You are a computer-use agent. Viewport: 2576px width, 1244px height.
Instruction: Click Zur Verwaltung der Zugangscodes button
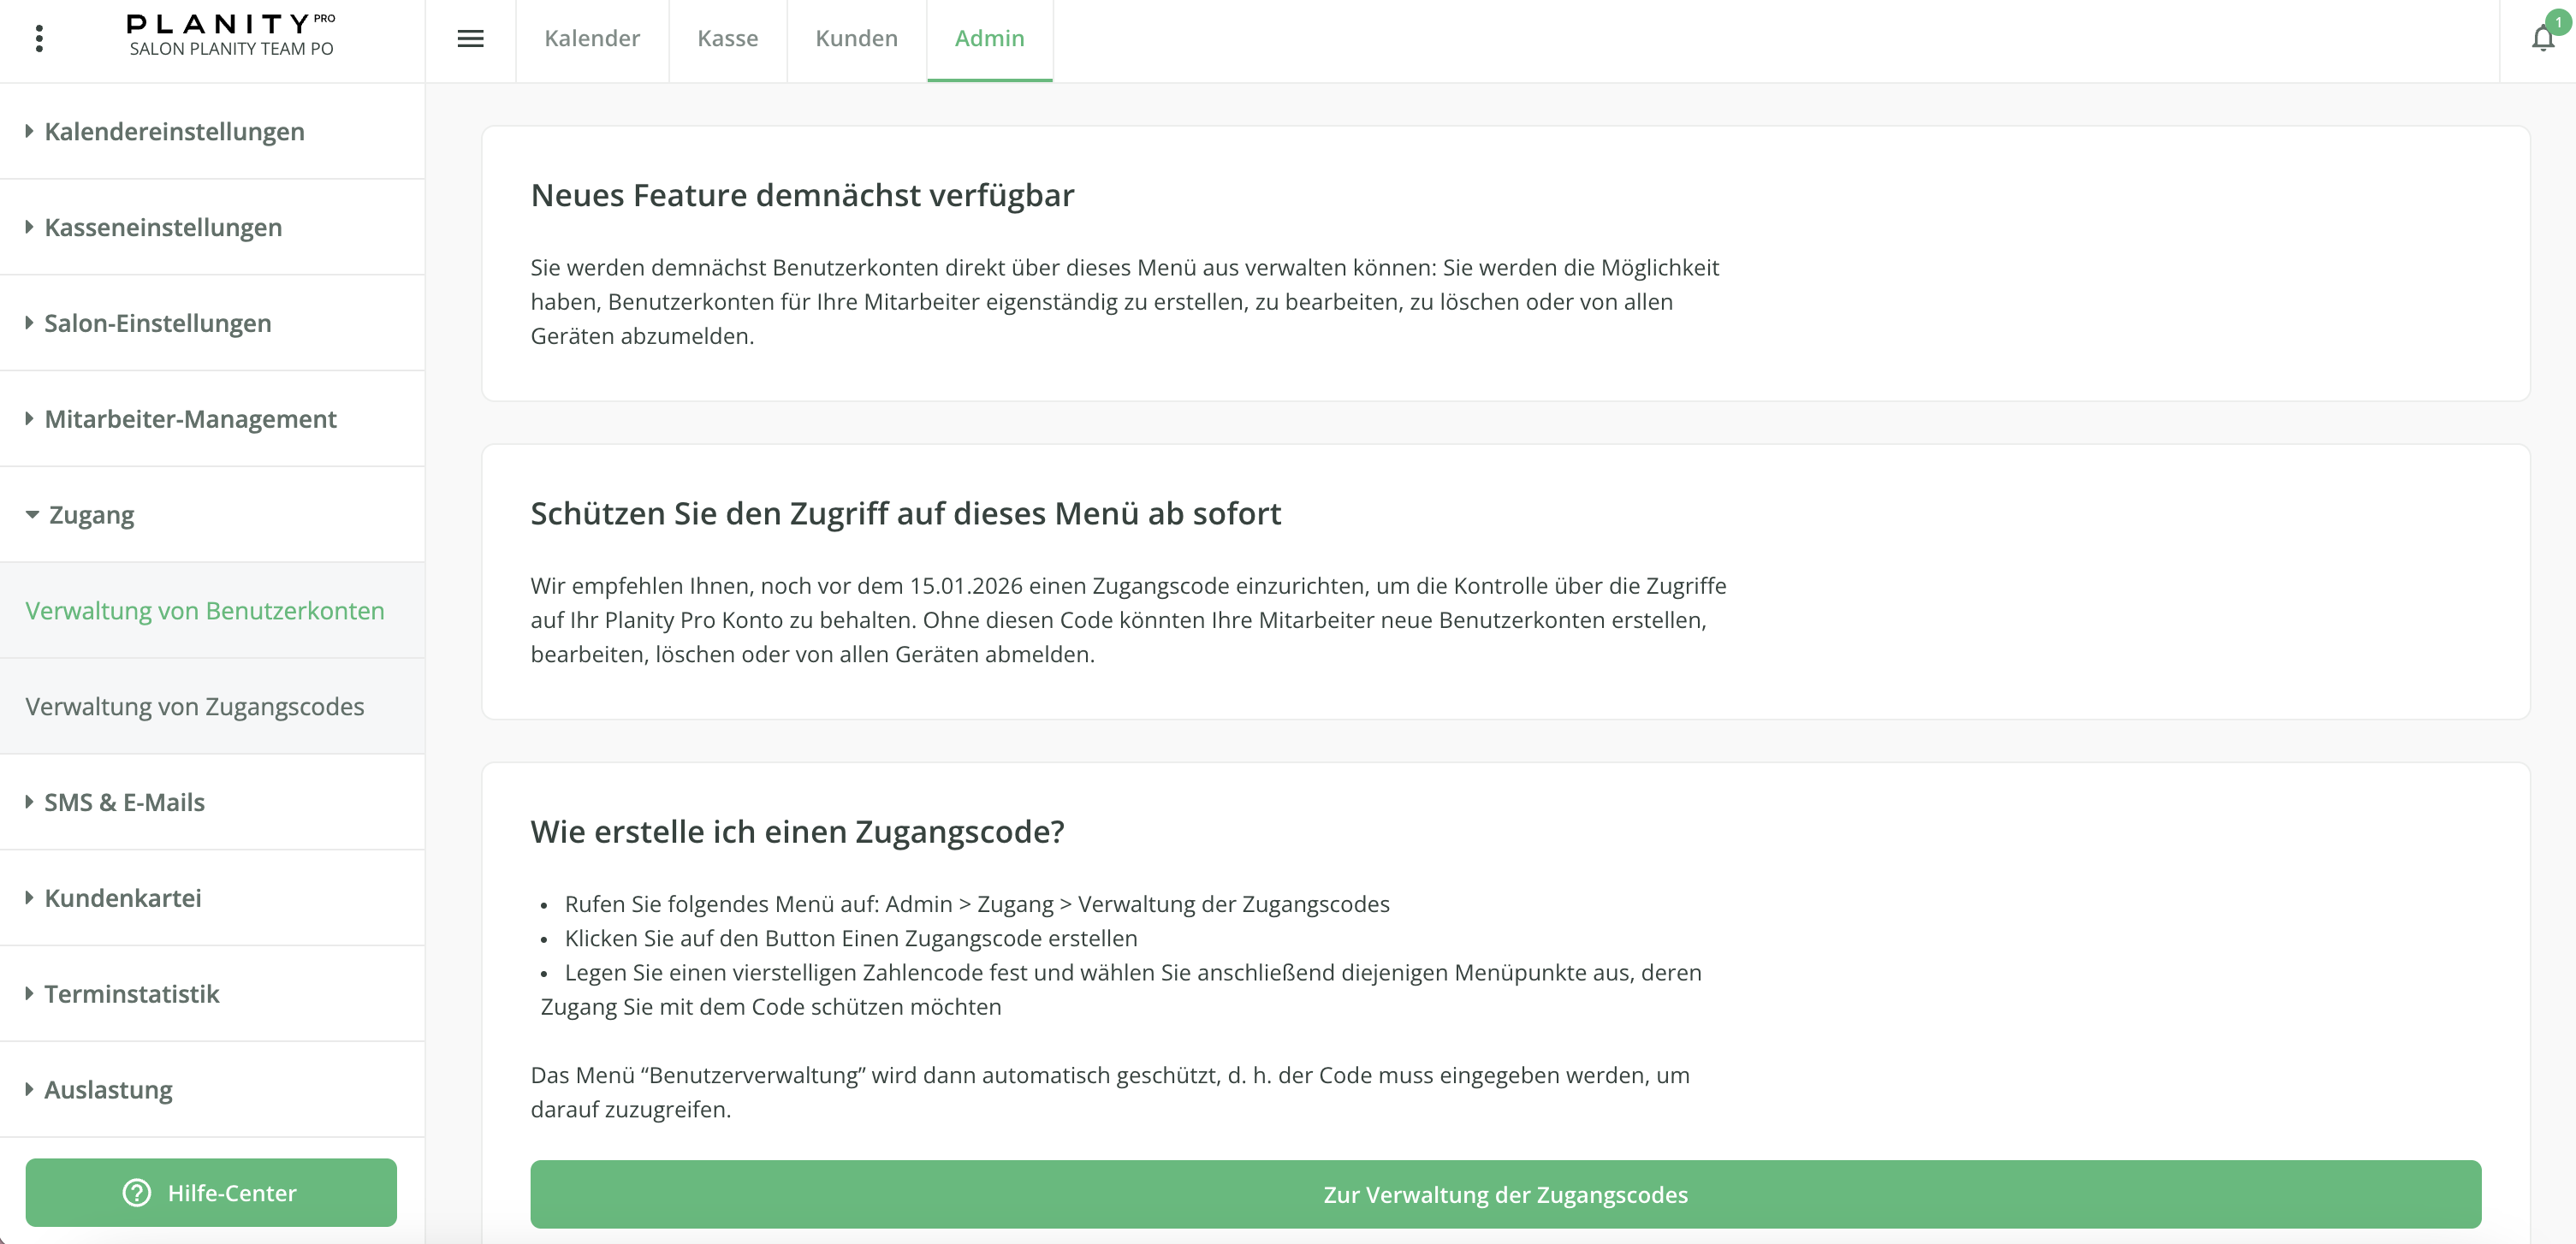(1505, 1194)
